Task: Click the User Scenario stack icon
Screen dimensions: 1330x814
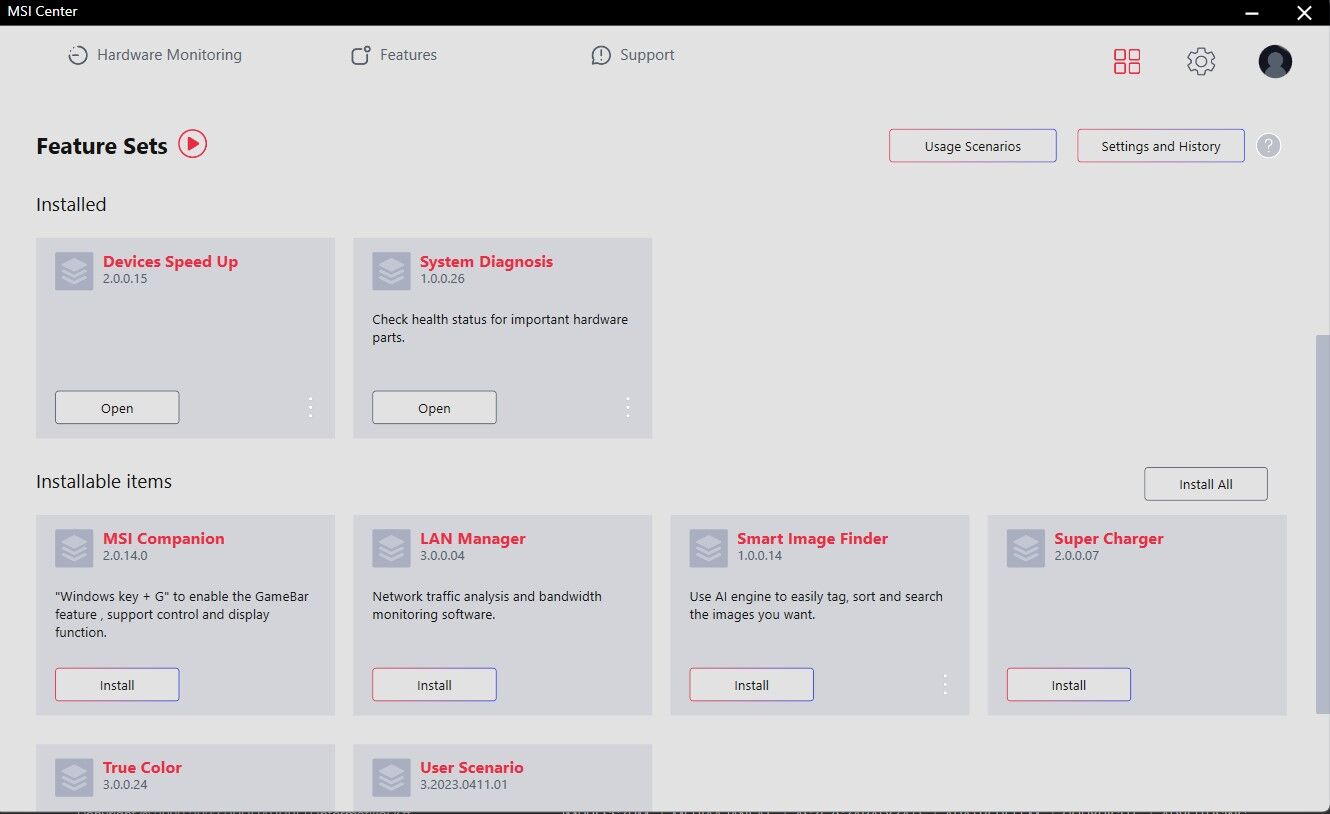Action: click(391, 777)
